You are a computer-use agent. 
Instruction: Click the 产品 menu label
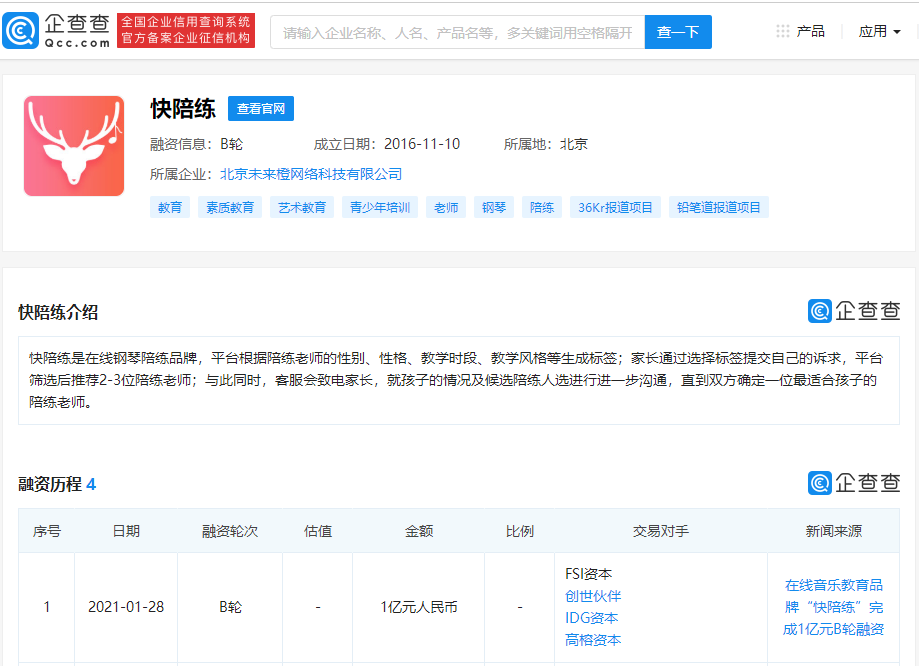811,31
